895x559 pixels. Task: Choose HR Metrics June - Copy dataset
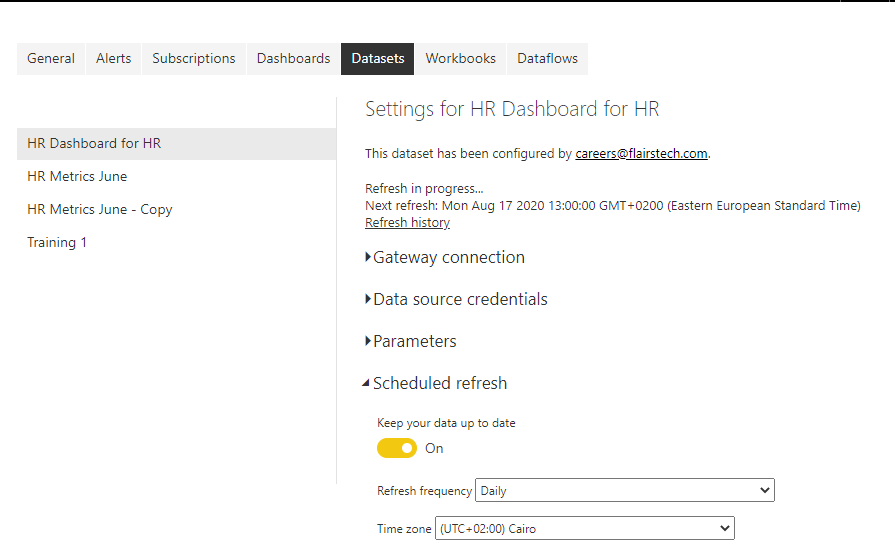(176, 210)
